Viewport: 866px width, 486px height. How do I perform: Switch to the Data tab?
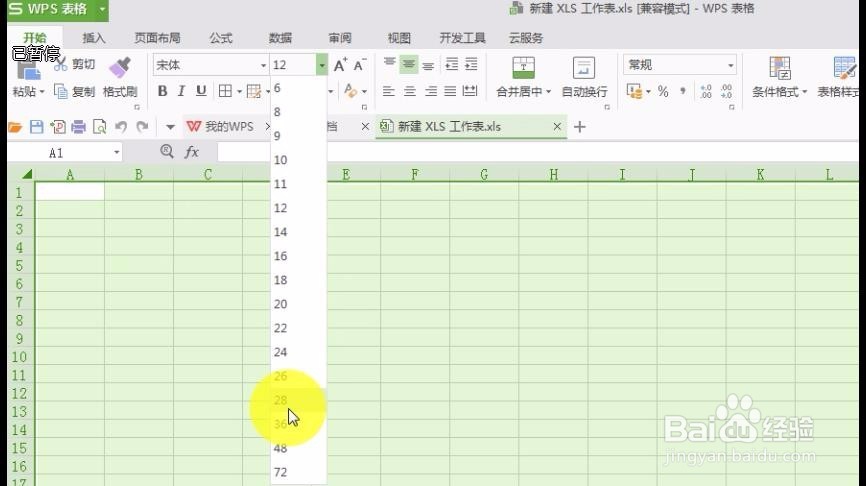click(281, 38)
